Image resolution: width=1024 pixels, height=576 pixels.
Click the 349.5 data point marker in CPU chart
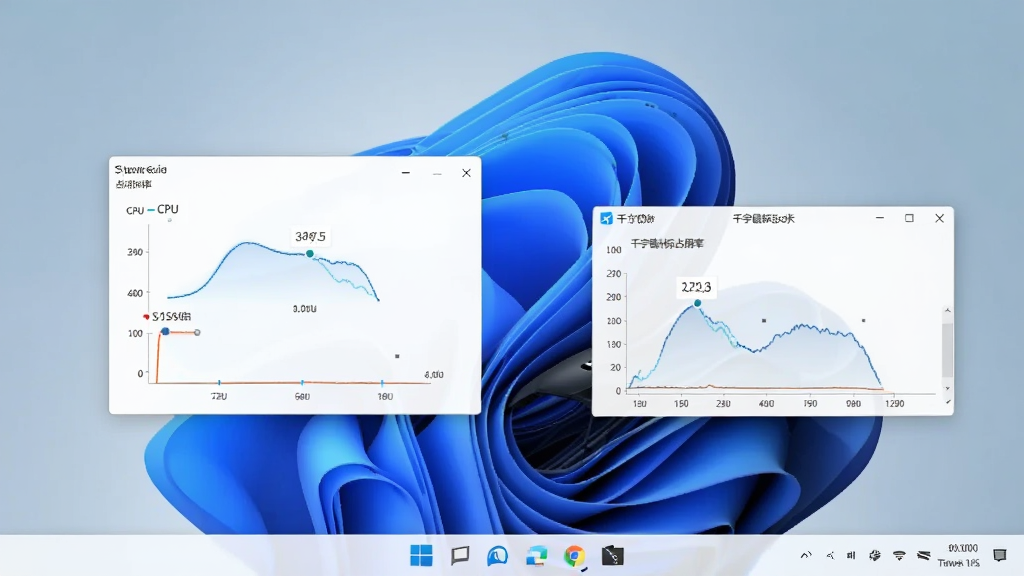coord(310,253)
